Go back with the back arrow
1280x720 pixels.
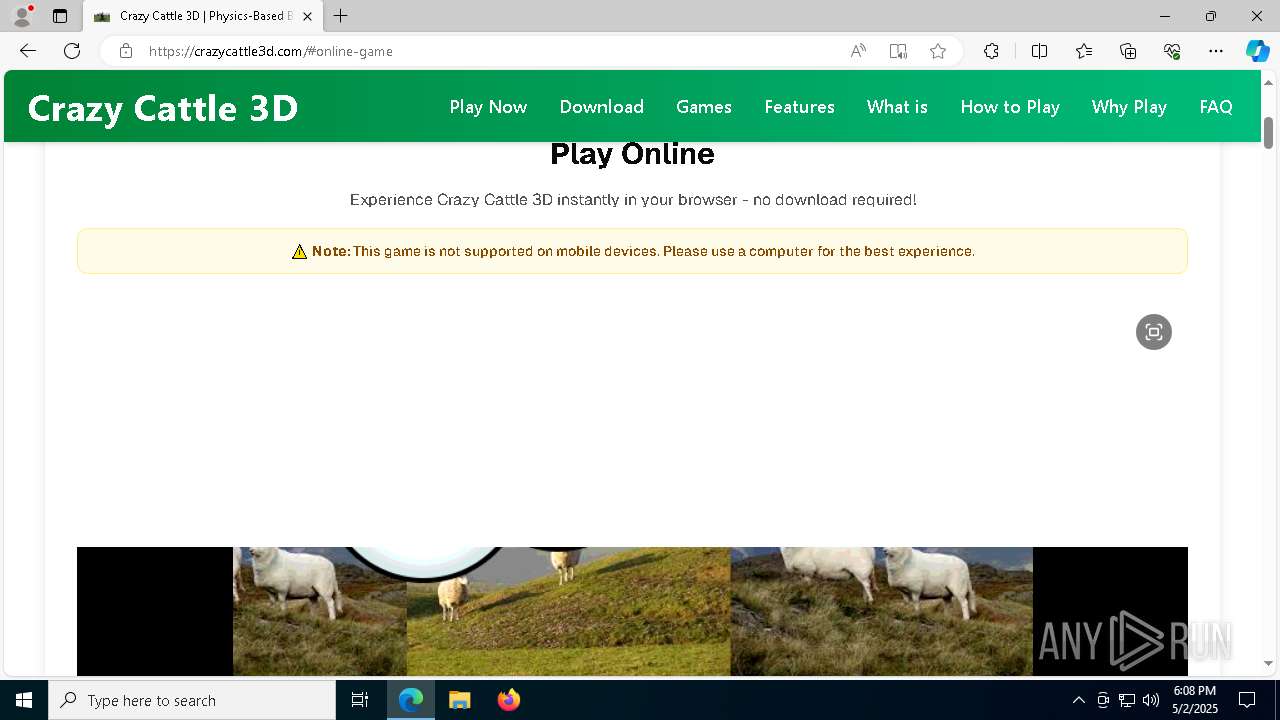click(x=28, y=51)
